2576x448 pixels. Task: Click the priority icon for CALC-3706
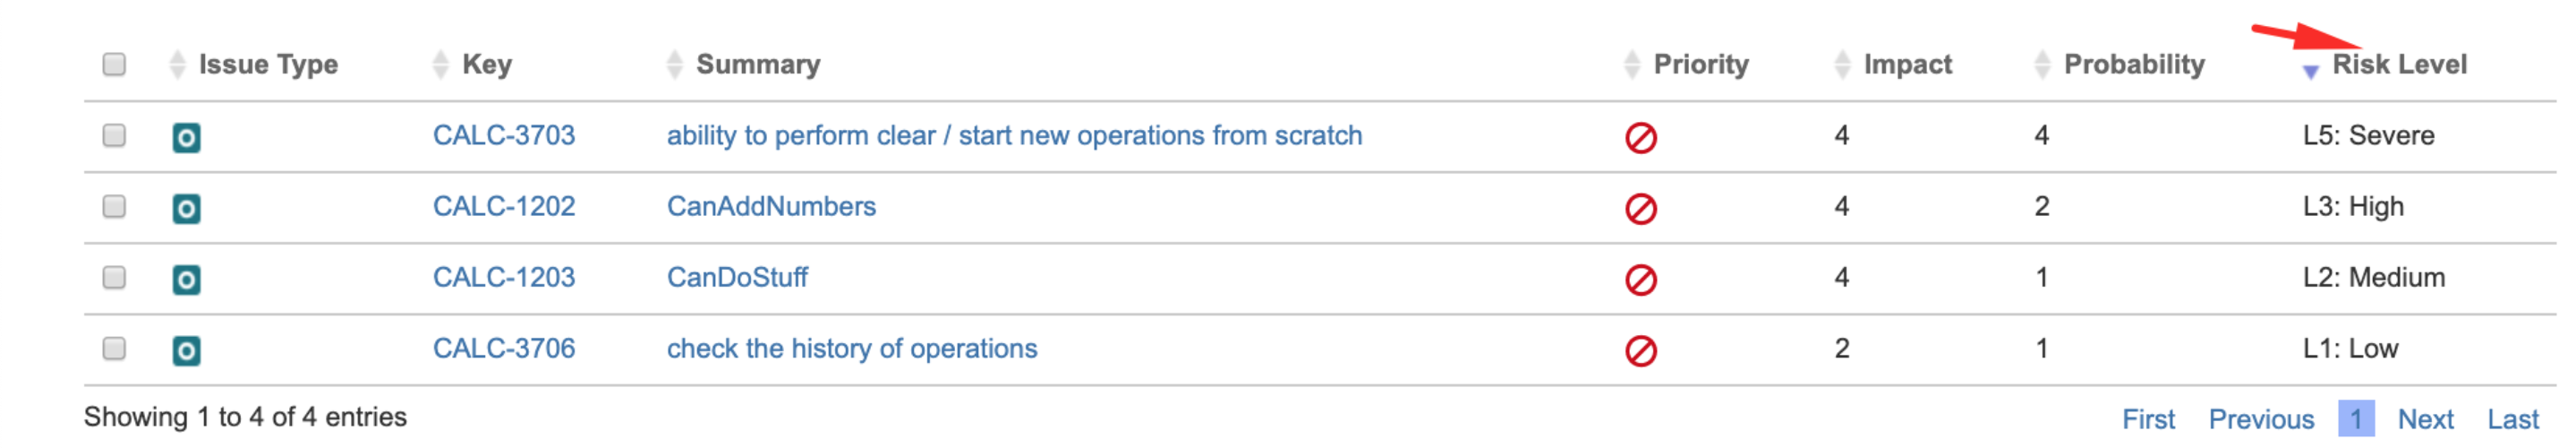[1640, 350]
